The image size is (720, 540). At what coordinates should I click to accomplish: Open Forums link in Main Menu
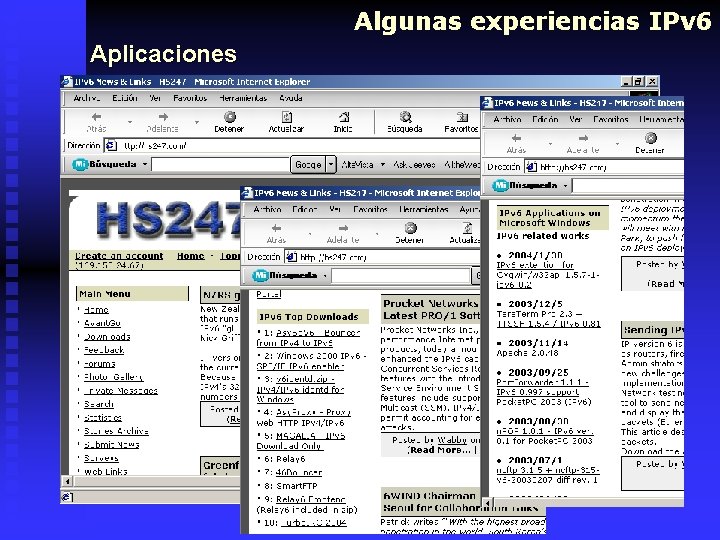pos(100,364)
